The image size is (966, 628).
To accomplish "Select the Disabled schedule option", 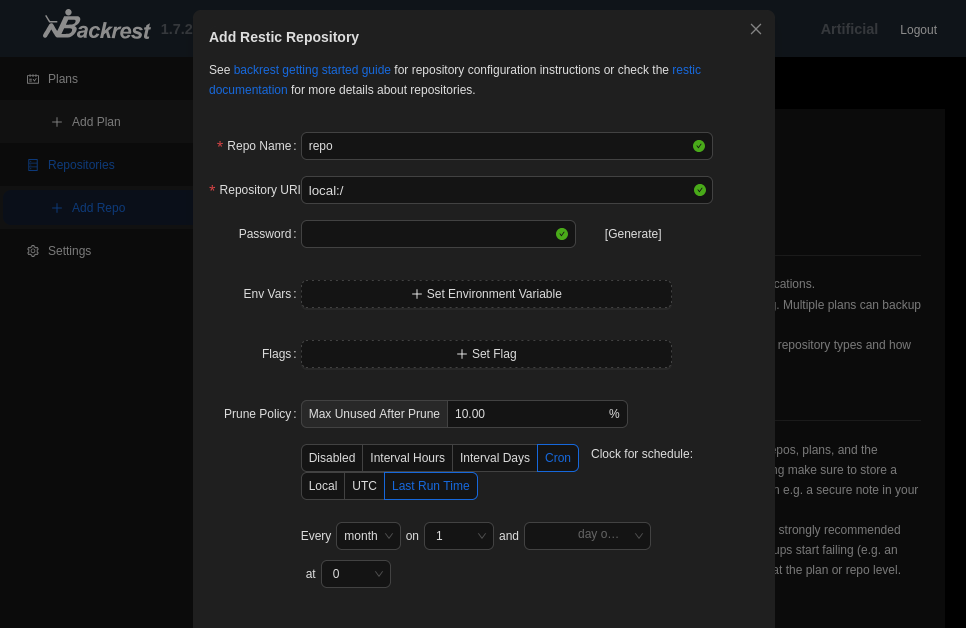I will pos(332,458).
